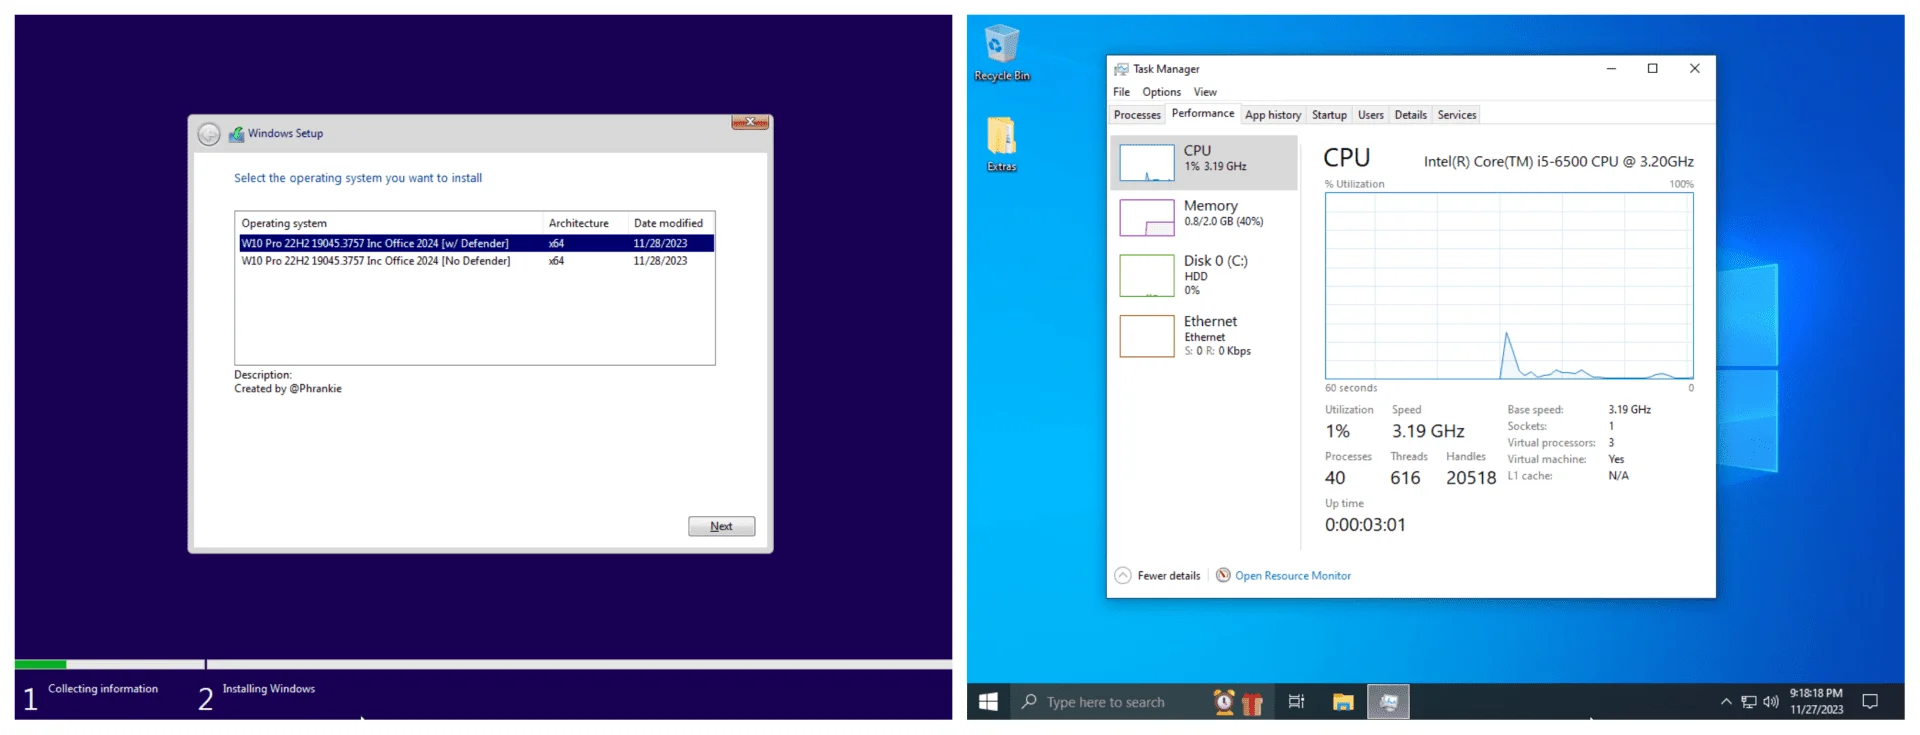1920x735 pixels.
Task: Open the Recycle Bin desktop icon
Action: [1001, 54]
